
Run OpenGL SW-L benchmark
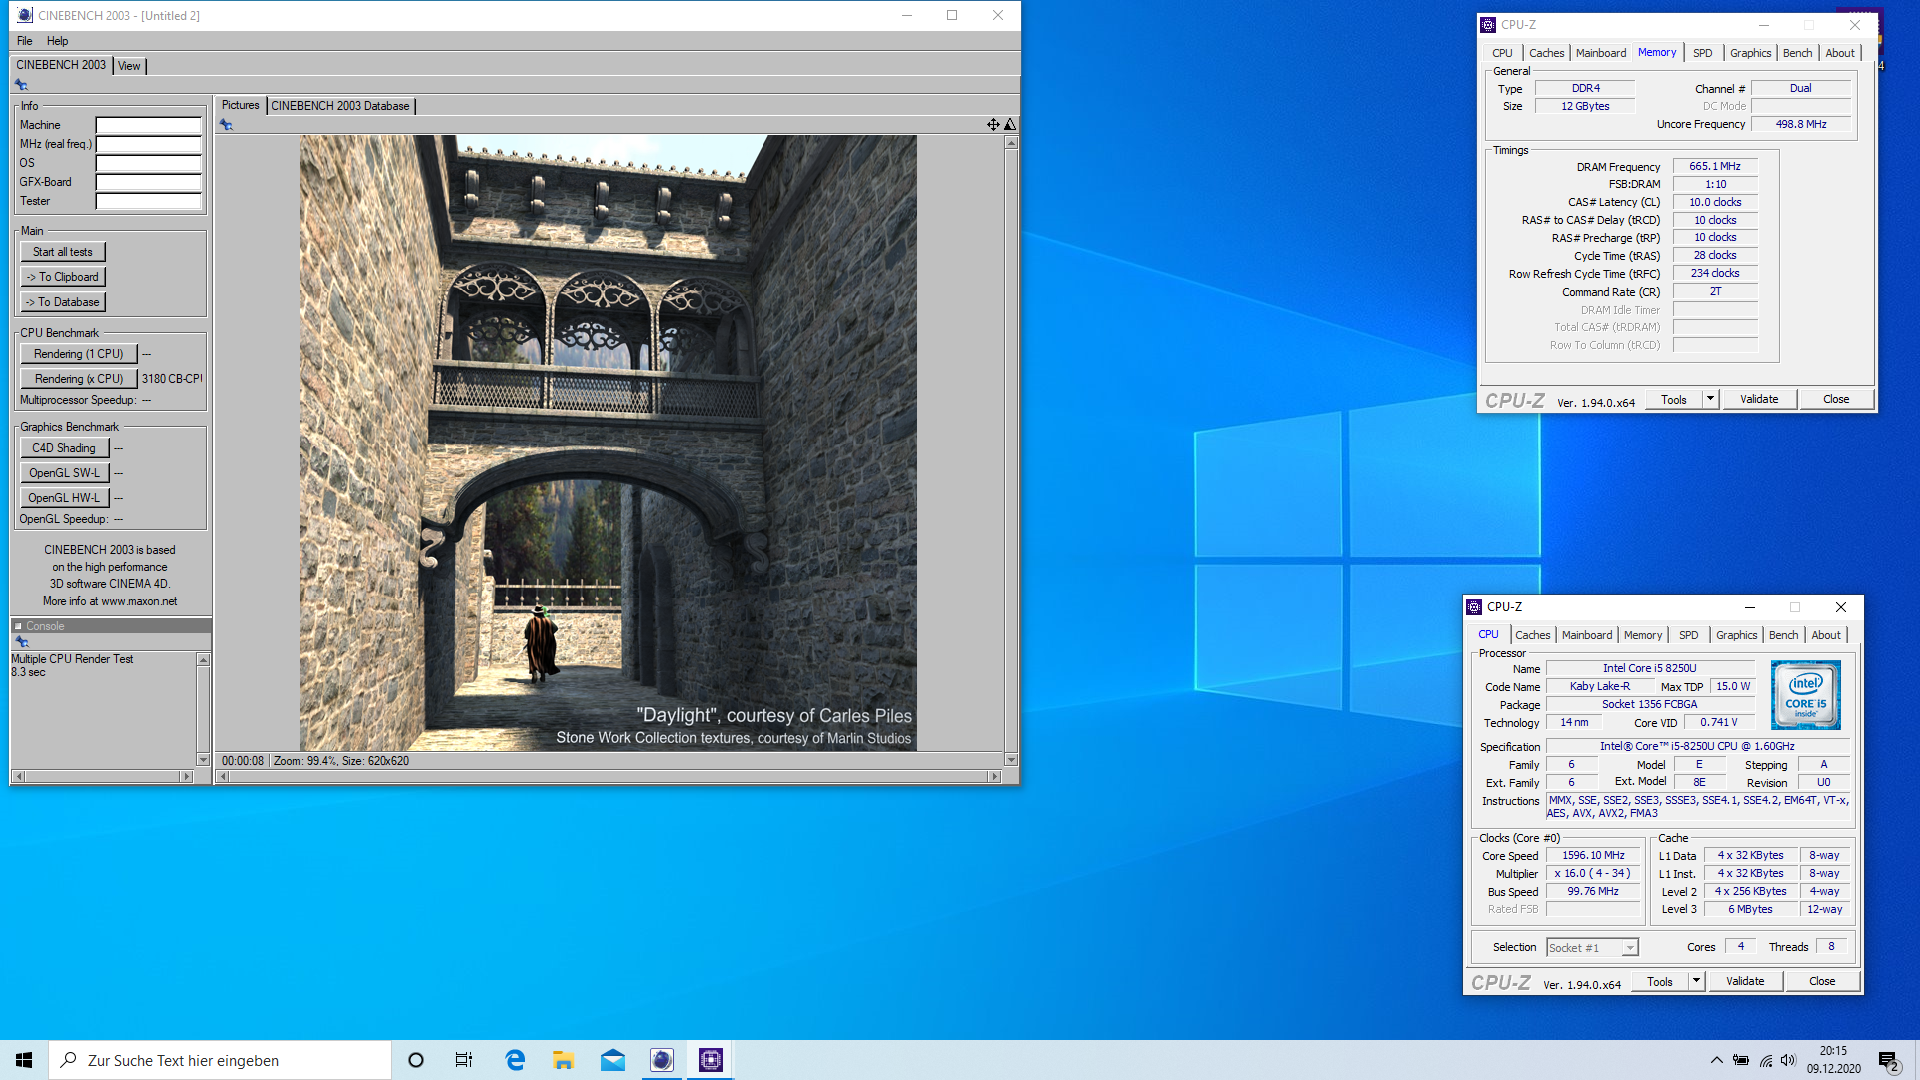[x=64, y=473]
